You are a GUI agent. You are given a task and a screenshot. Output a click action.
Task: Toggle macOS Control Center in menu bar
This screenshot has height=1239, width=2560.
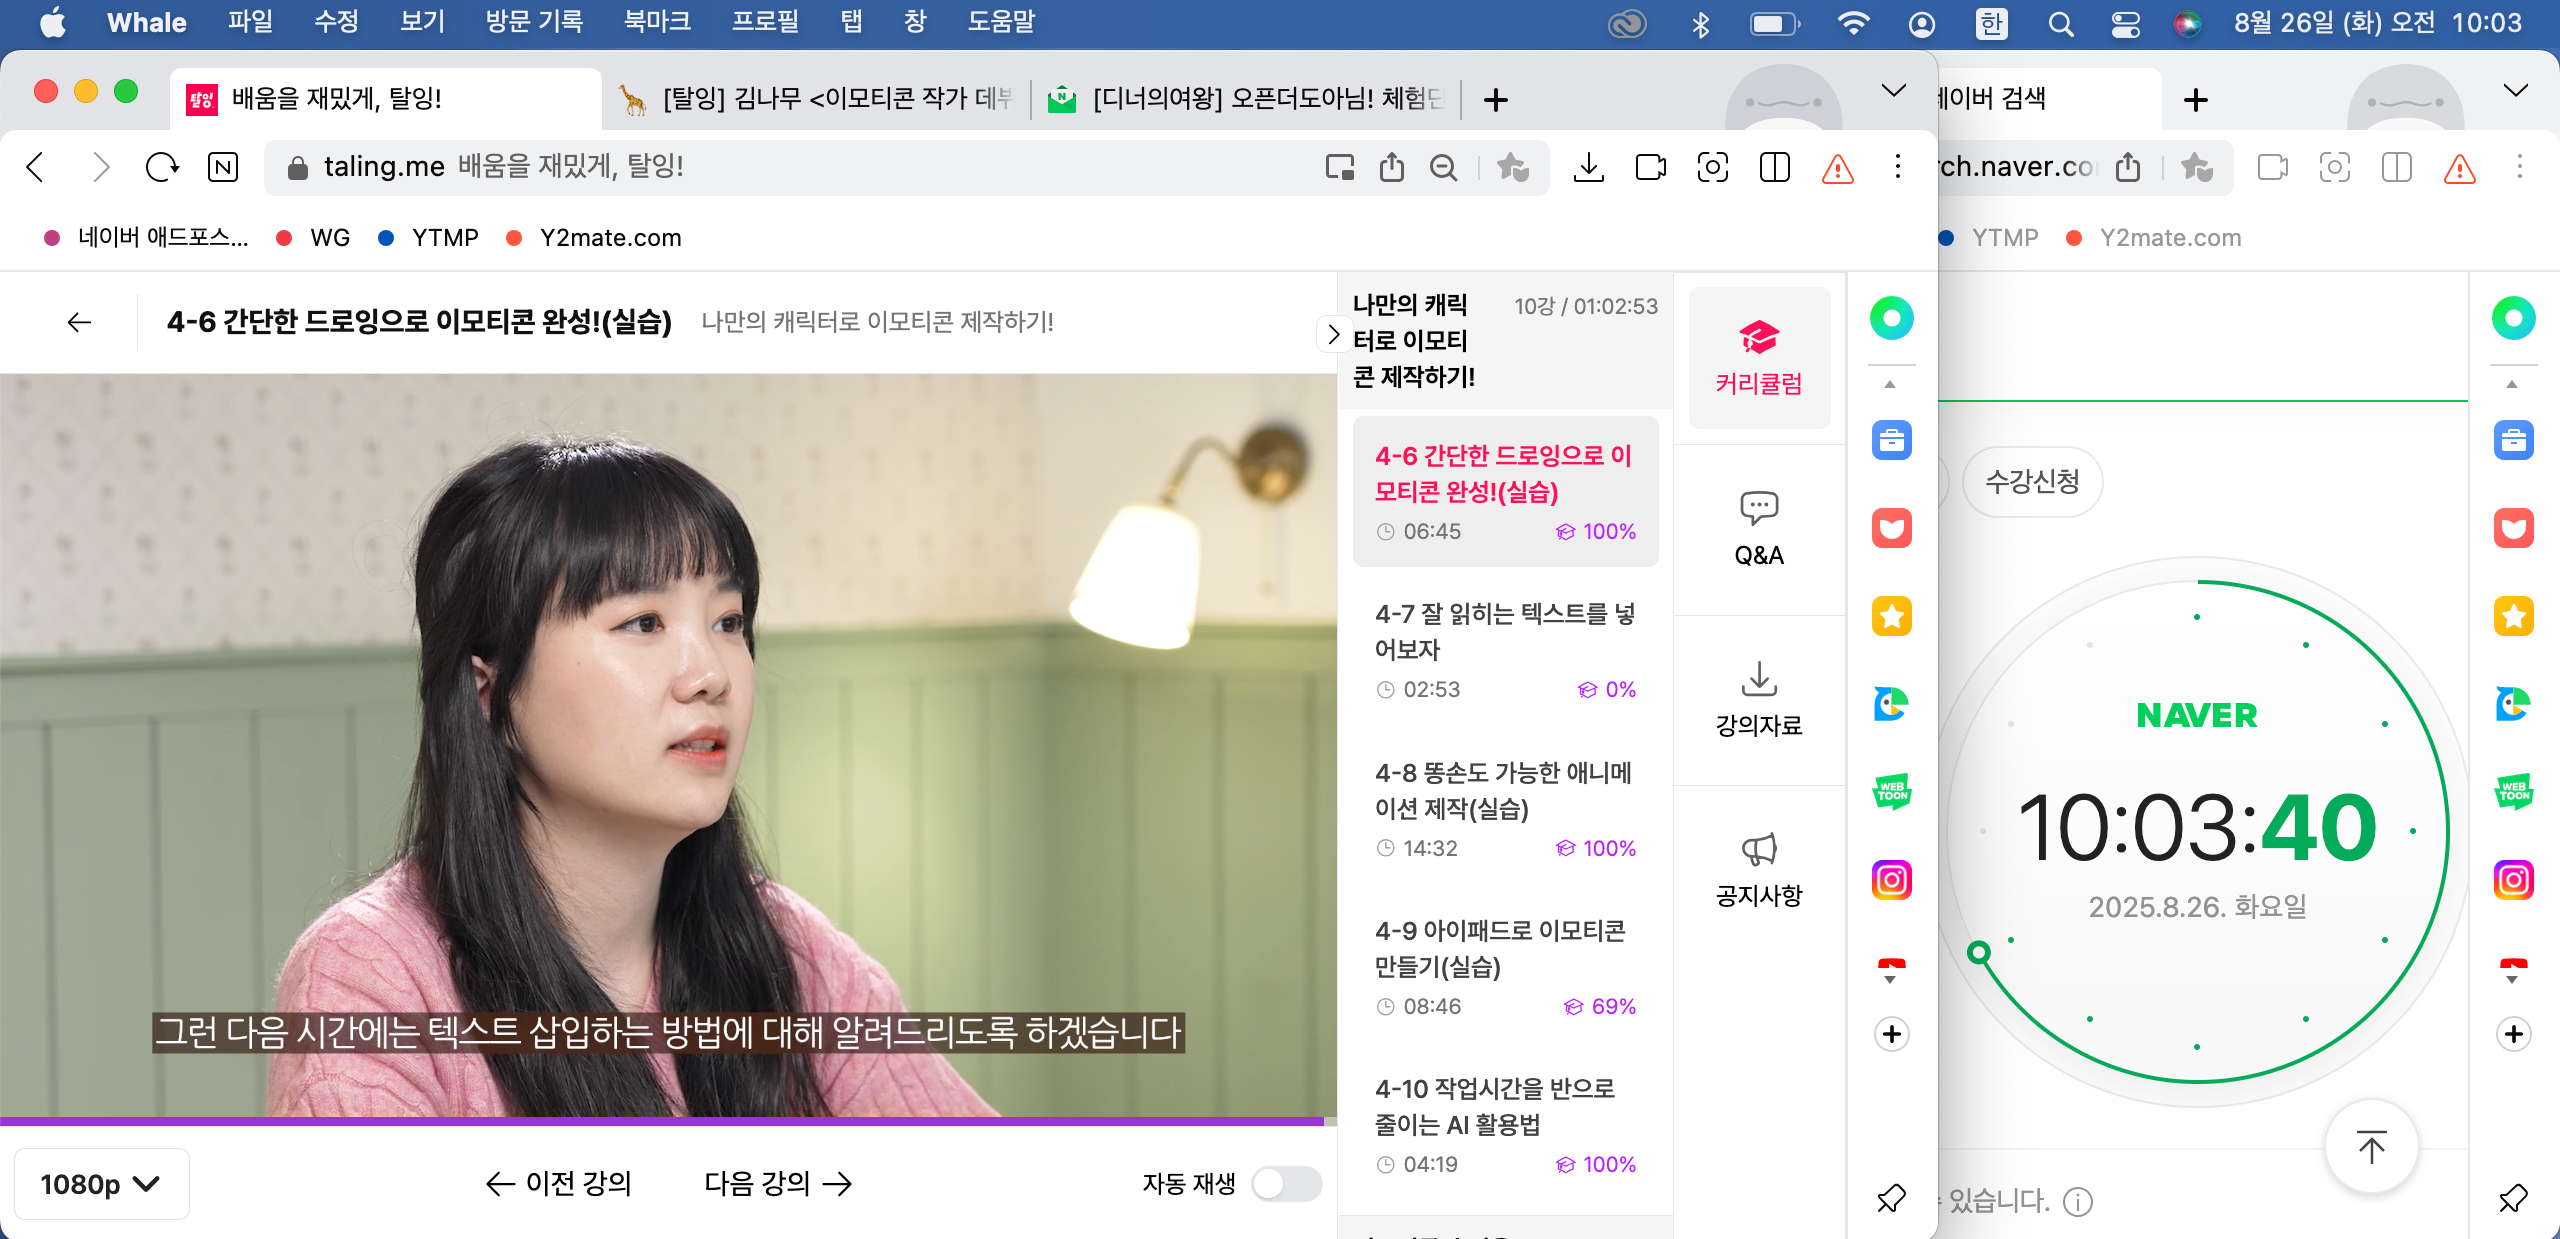pos(2125,23)
